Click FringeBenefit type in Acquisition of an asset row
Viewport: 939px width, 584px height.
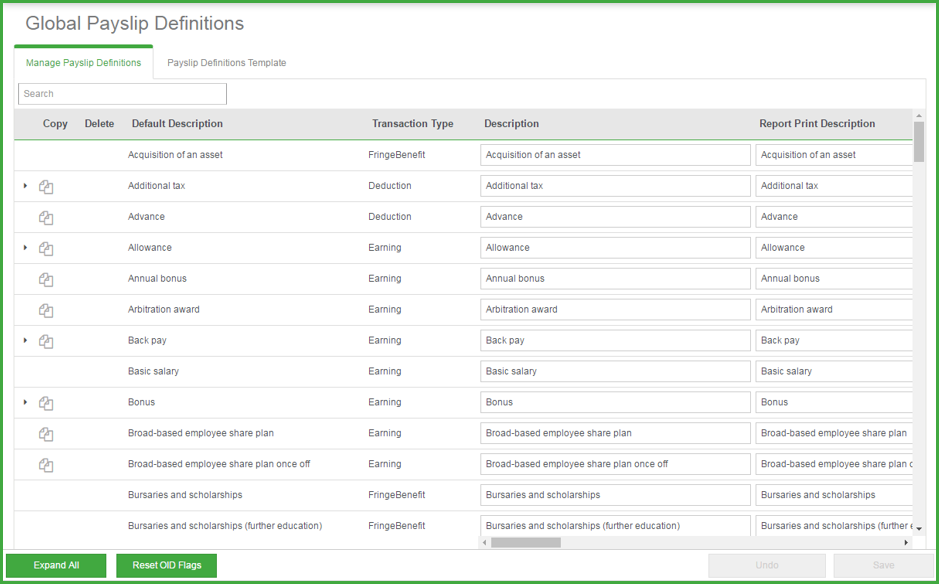pos(396,155)
